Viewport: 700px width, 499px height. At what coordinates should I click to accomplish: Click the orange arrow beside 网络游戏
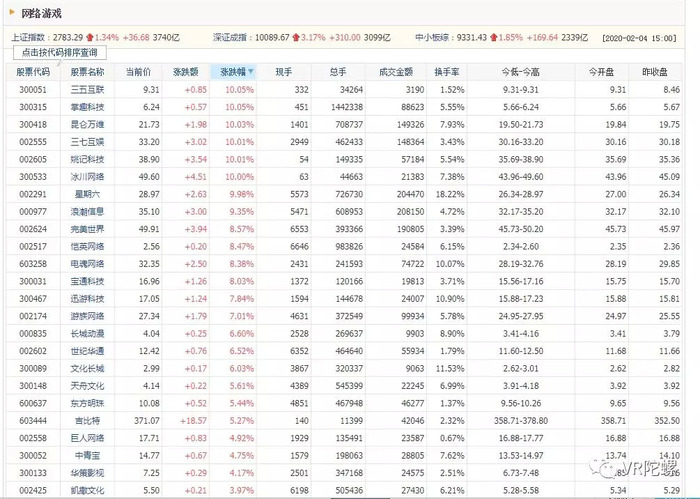[12, 12]
